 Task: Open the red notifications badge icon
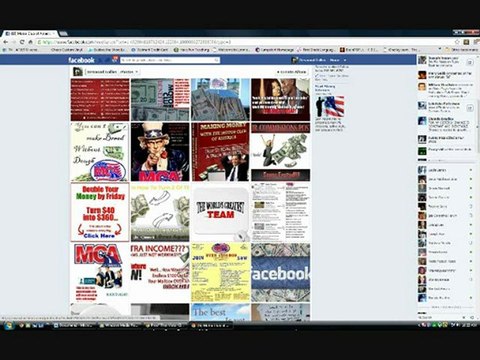point(115,60)
